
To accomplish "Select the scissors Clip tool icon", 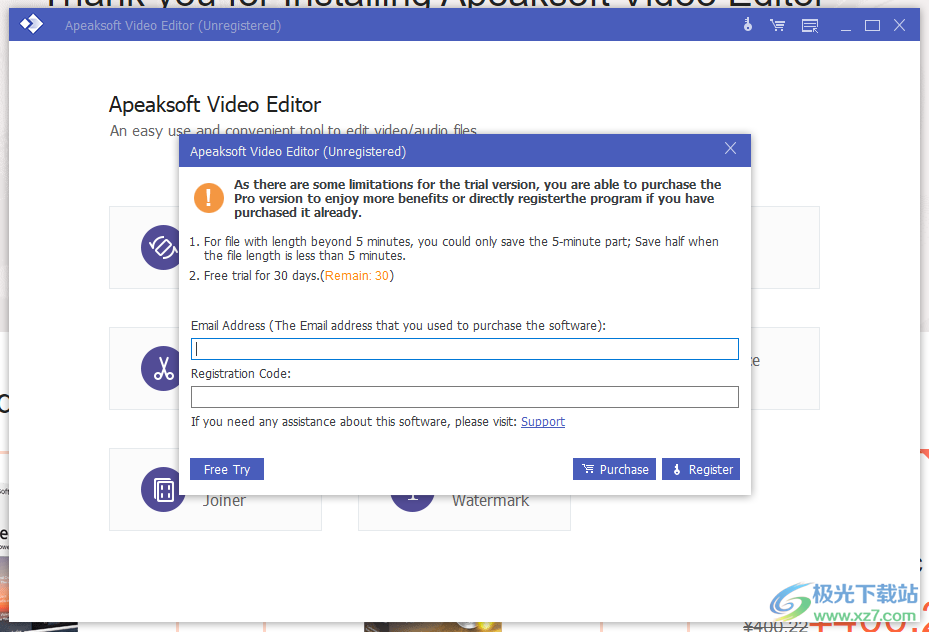I will pyautogui.click(x=161, y=368).
